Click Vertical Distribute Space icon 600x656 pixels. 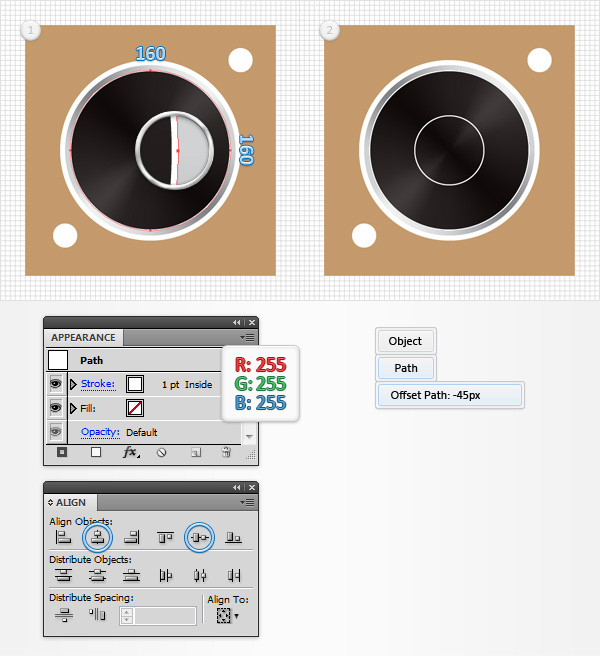click(x=64, y=615)
